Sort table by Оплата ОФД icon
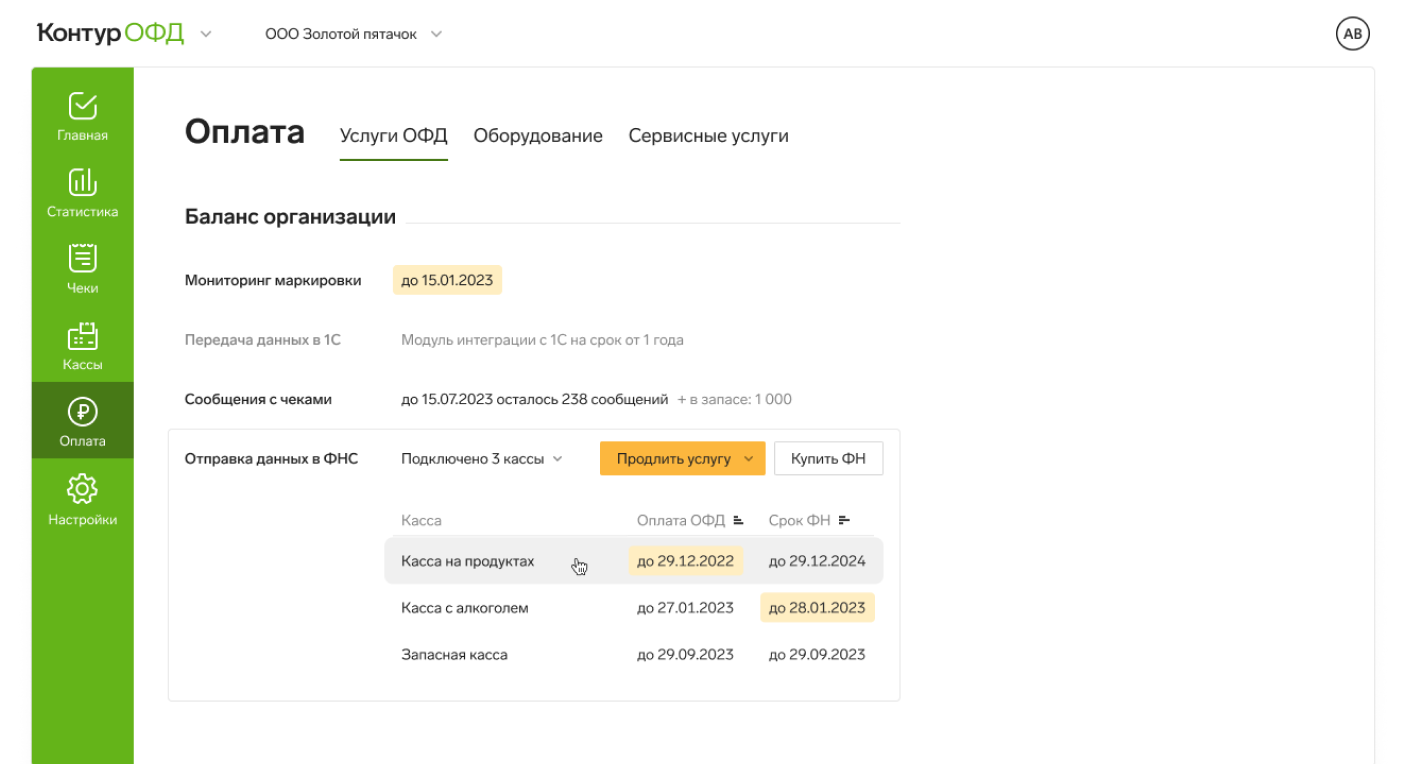The image size is (1418, 764). pos(739,520)
